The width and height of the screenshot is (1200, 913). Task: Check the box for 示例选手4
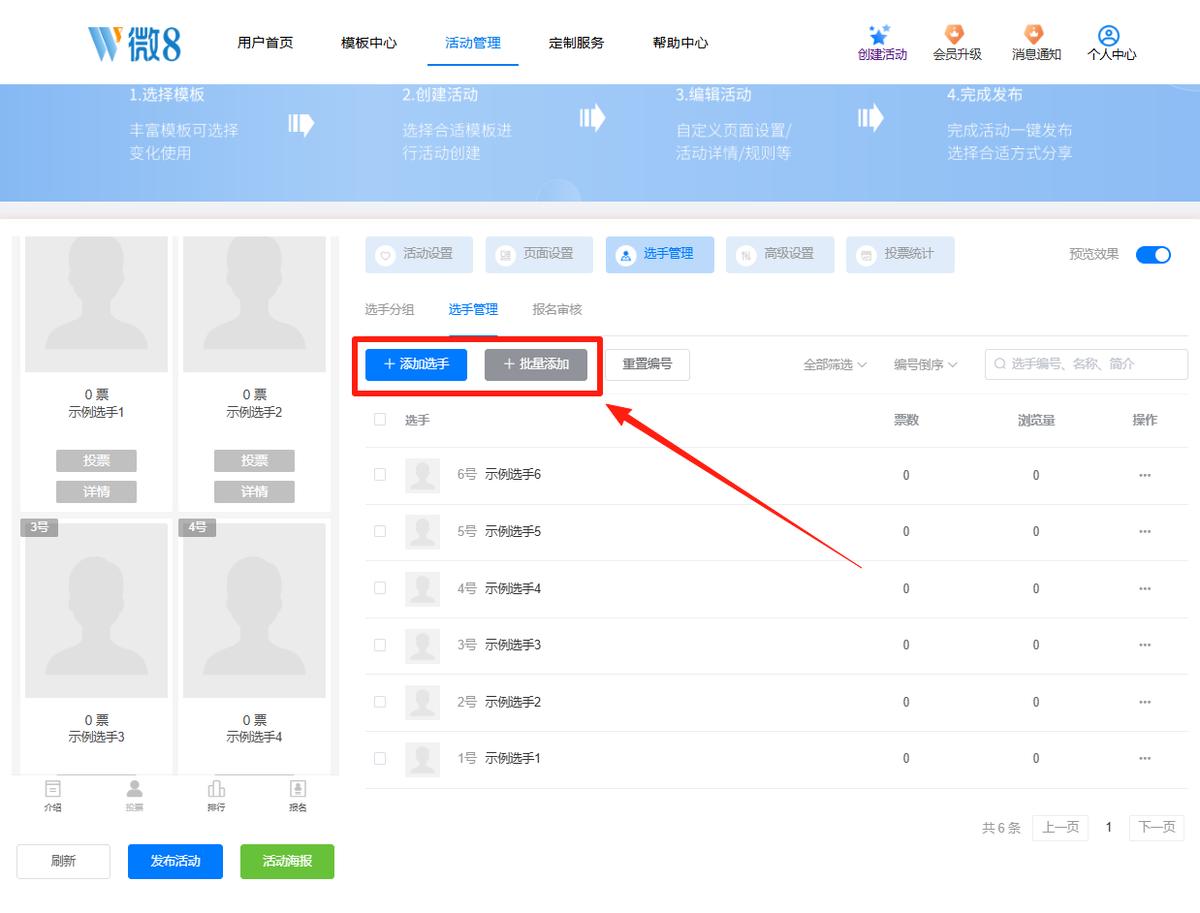380,588
